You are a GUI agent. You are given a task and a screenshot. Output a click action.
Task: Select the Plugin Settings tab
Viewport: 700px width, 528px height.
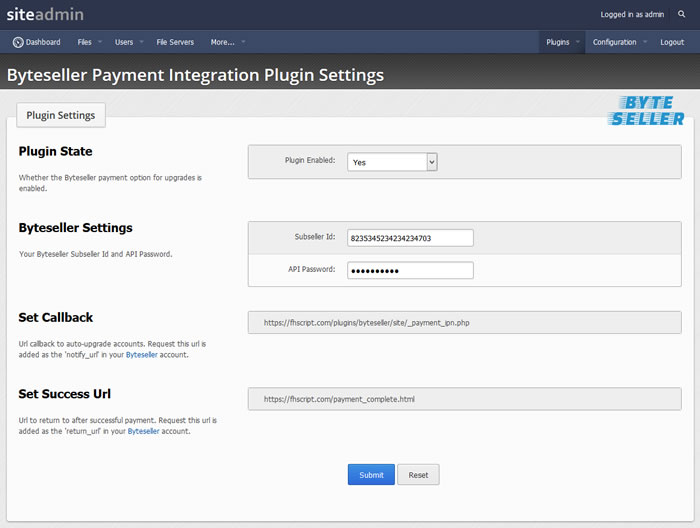[x=61, y=115]
